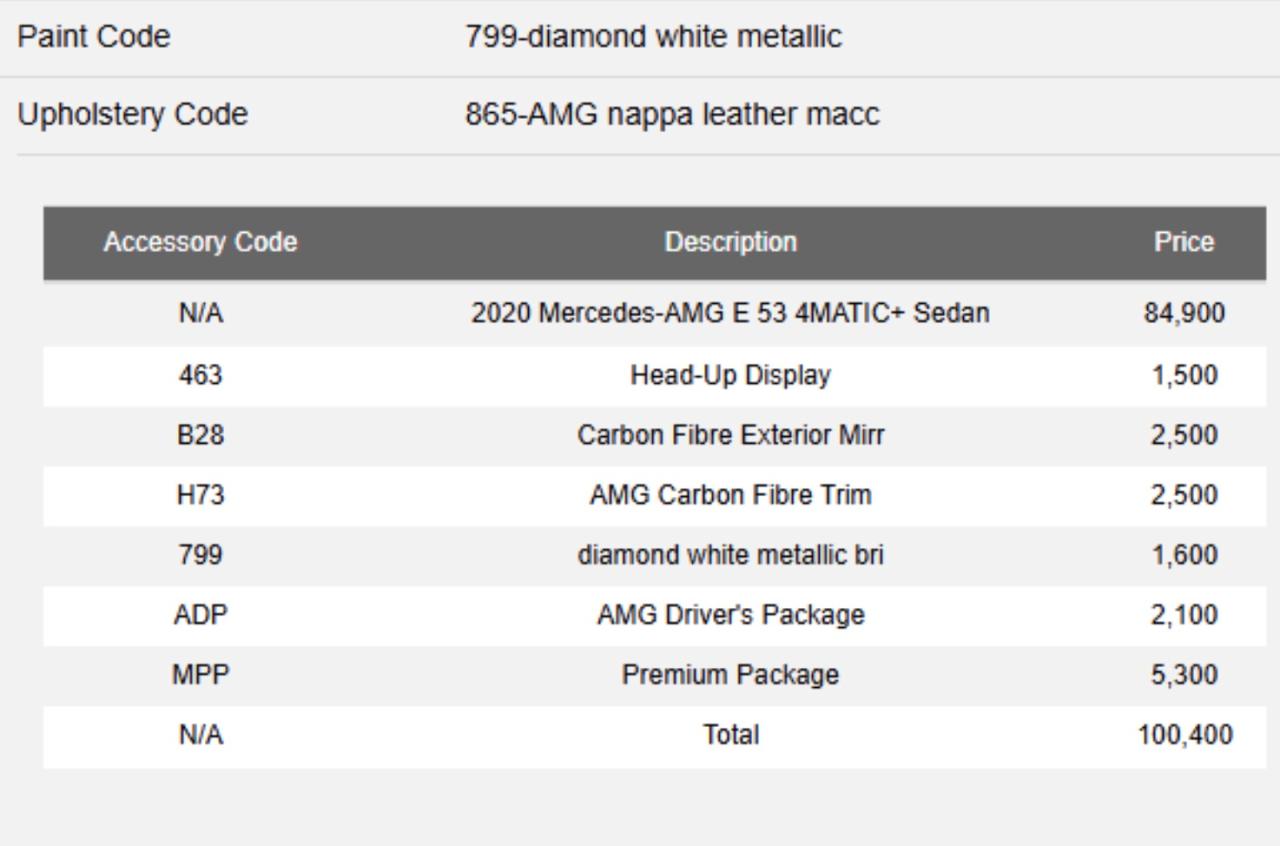Select accessory code H73

pyautogui.click(x=200, y=495)
